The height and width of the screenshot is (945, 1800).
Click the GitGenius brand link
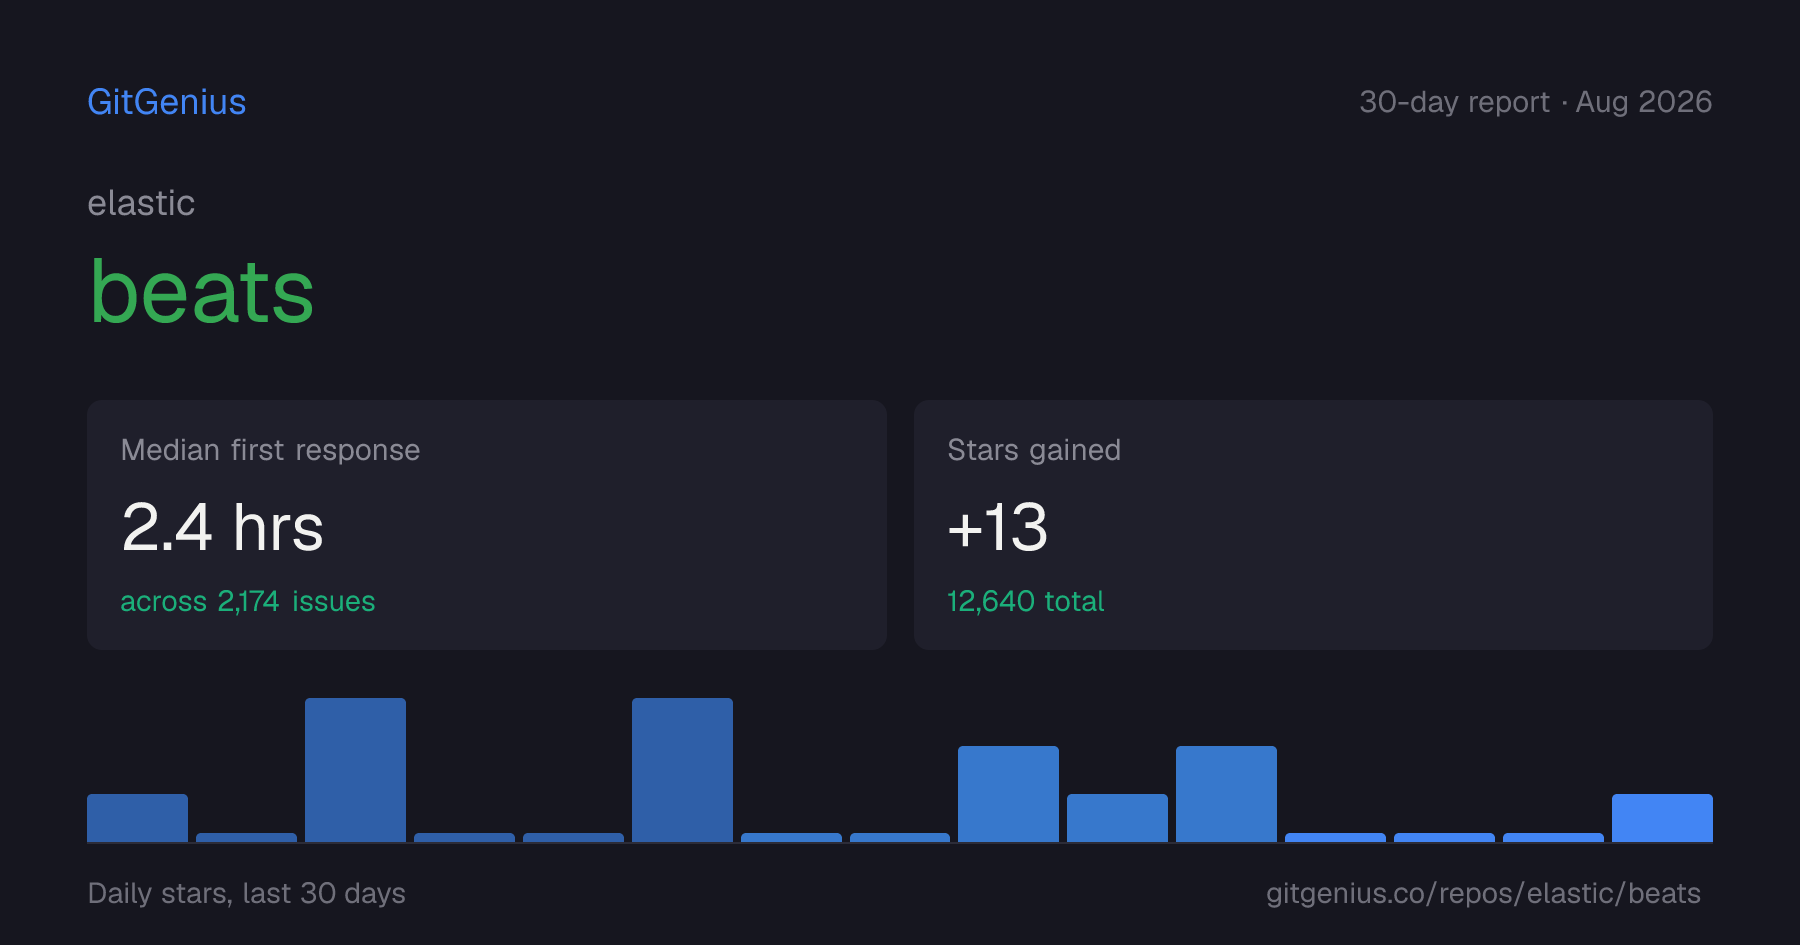pyautogui.click(x=167, y=102)
